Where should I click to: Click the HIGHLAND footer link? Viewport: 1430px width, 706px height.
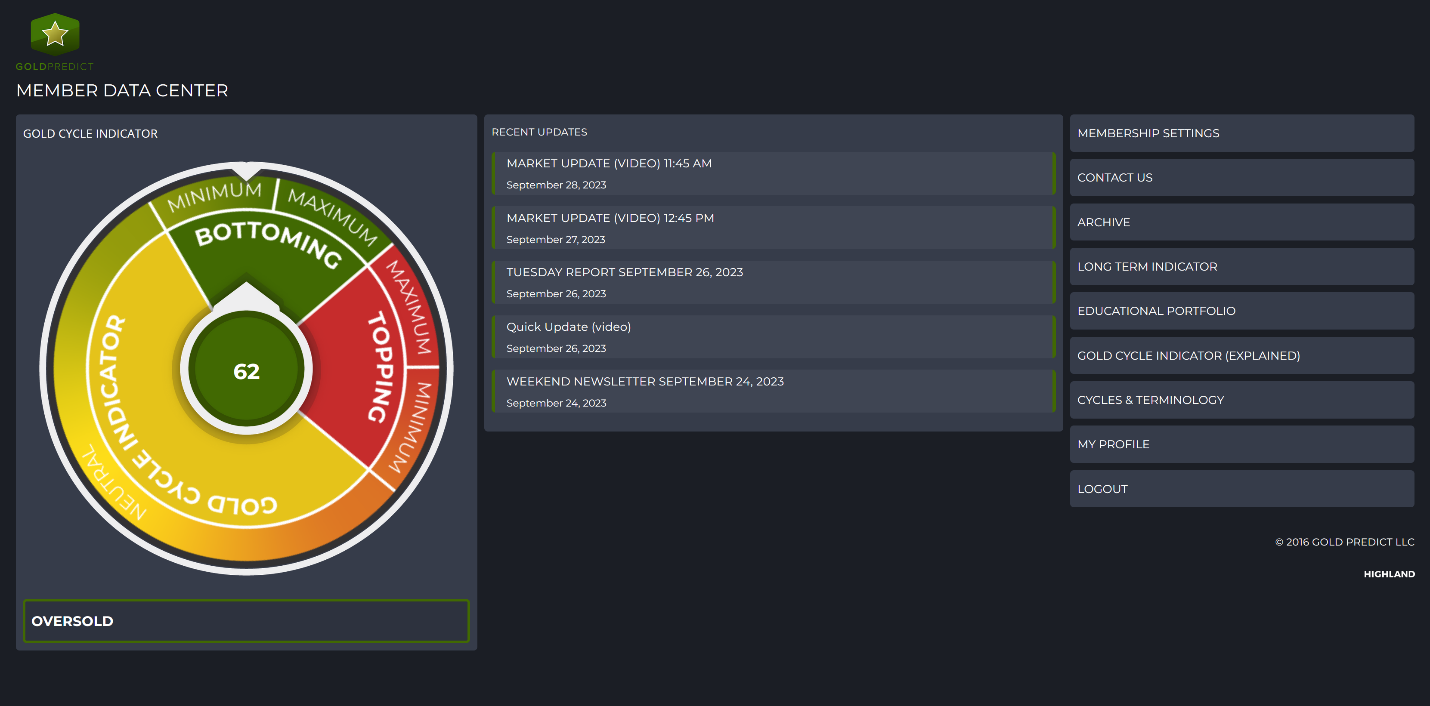tap(1389, 574)
